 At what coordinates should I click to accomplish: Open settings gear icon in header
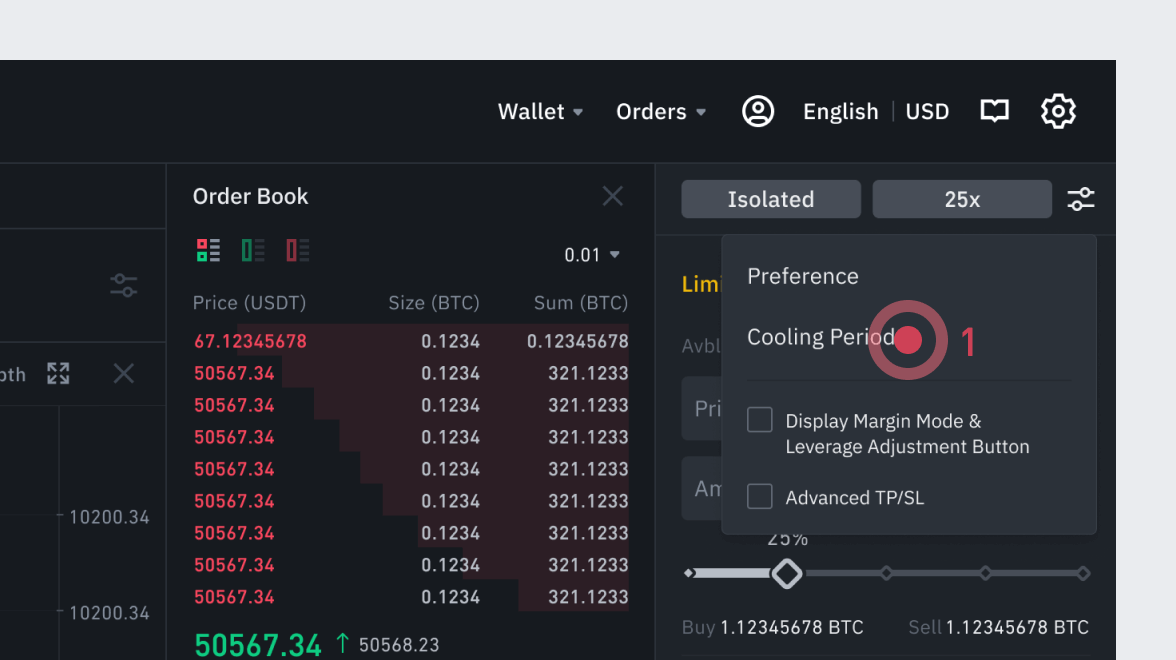(1058, 111)
